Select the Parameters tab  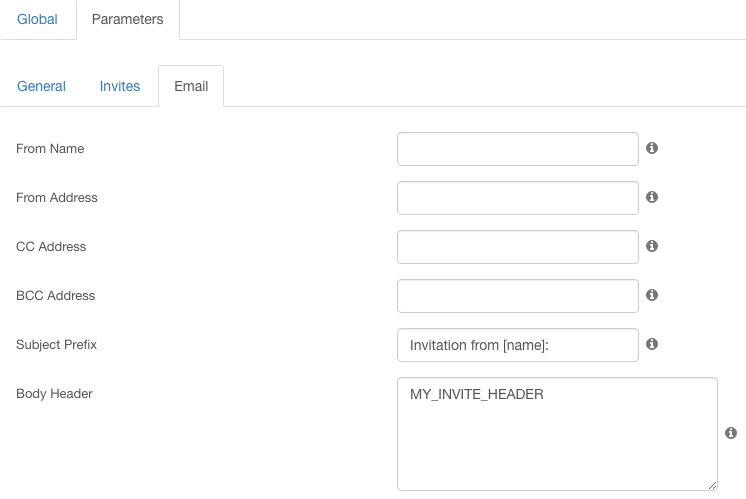[x=128, y=20]
